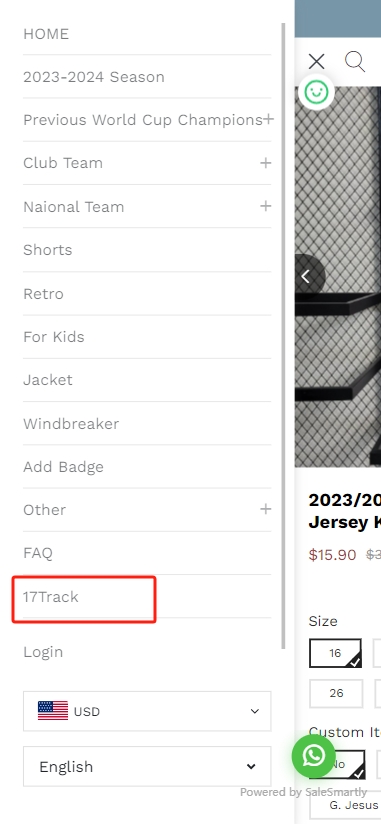Image resolution: width=381 pixels, height=824 pixels.
Task: Open search with the magnifier icon
Action: click(x=355, y=61)
